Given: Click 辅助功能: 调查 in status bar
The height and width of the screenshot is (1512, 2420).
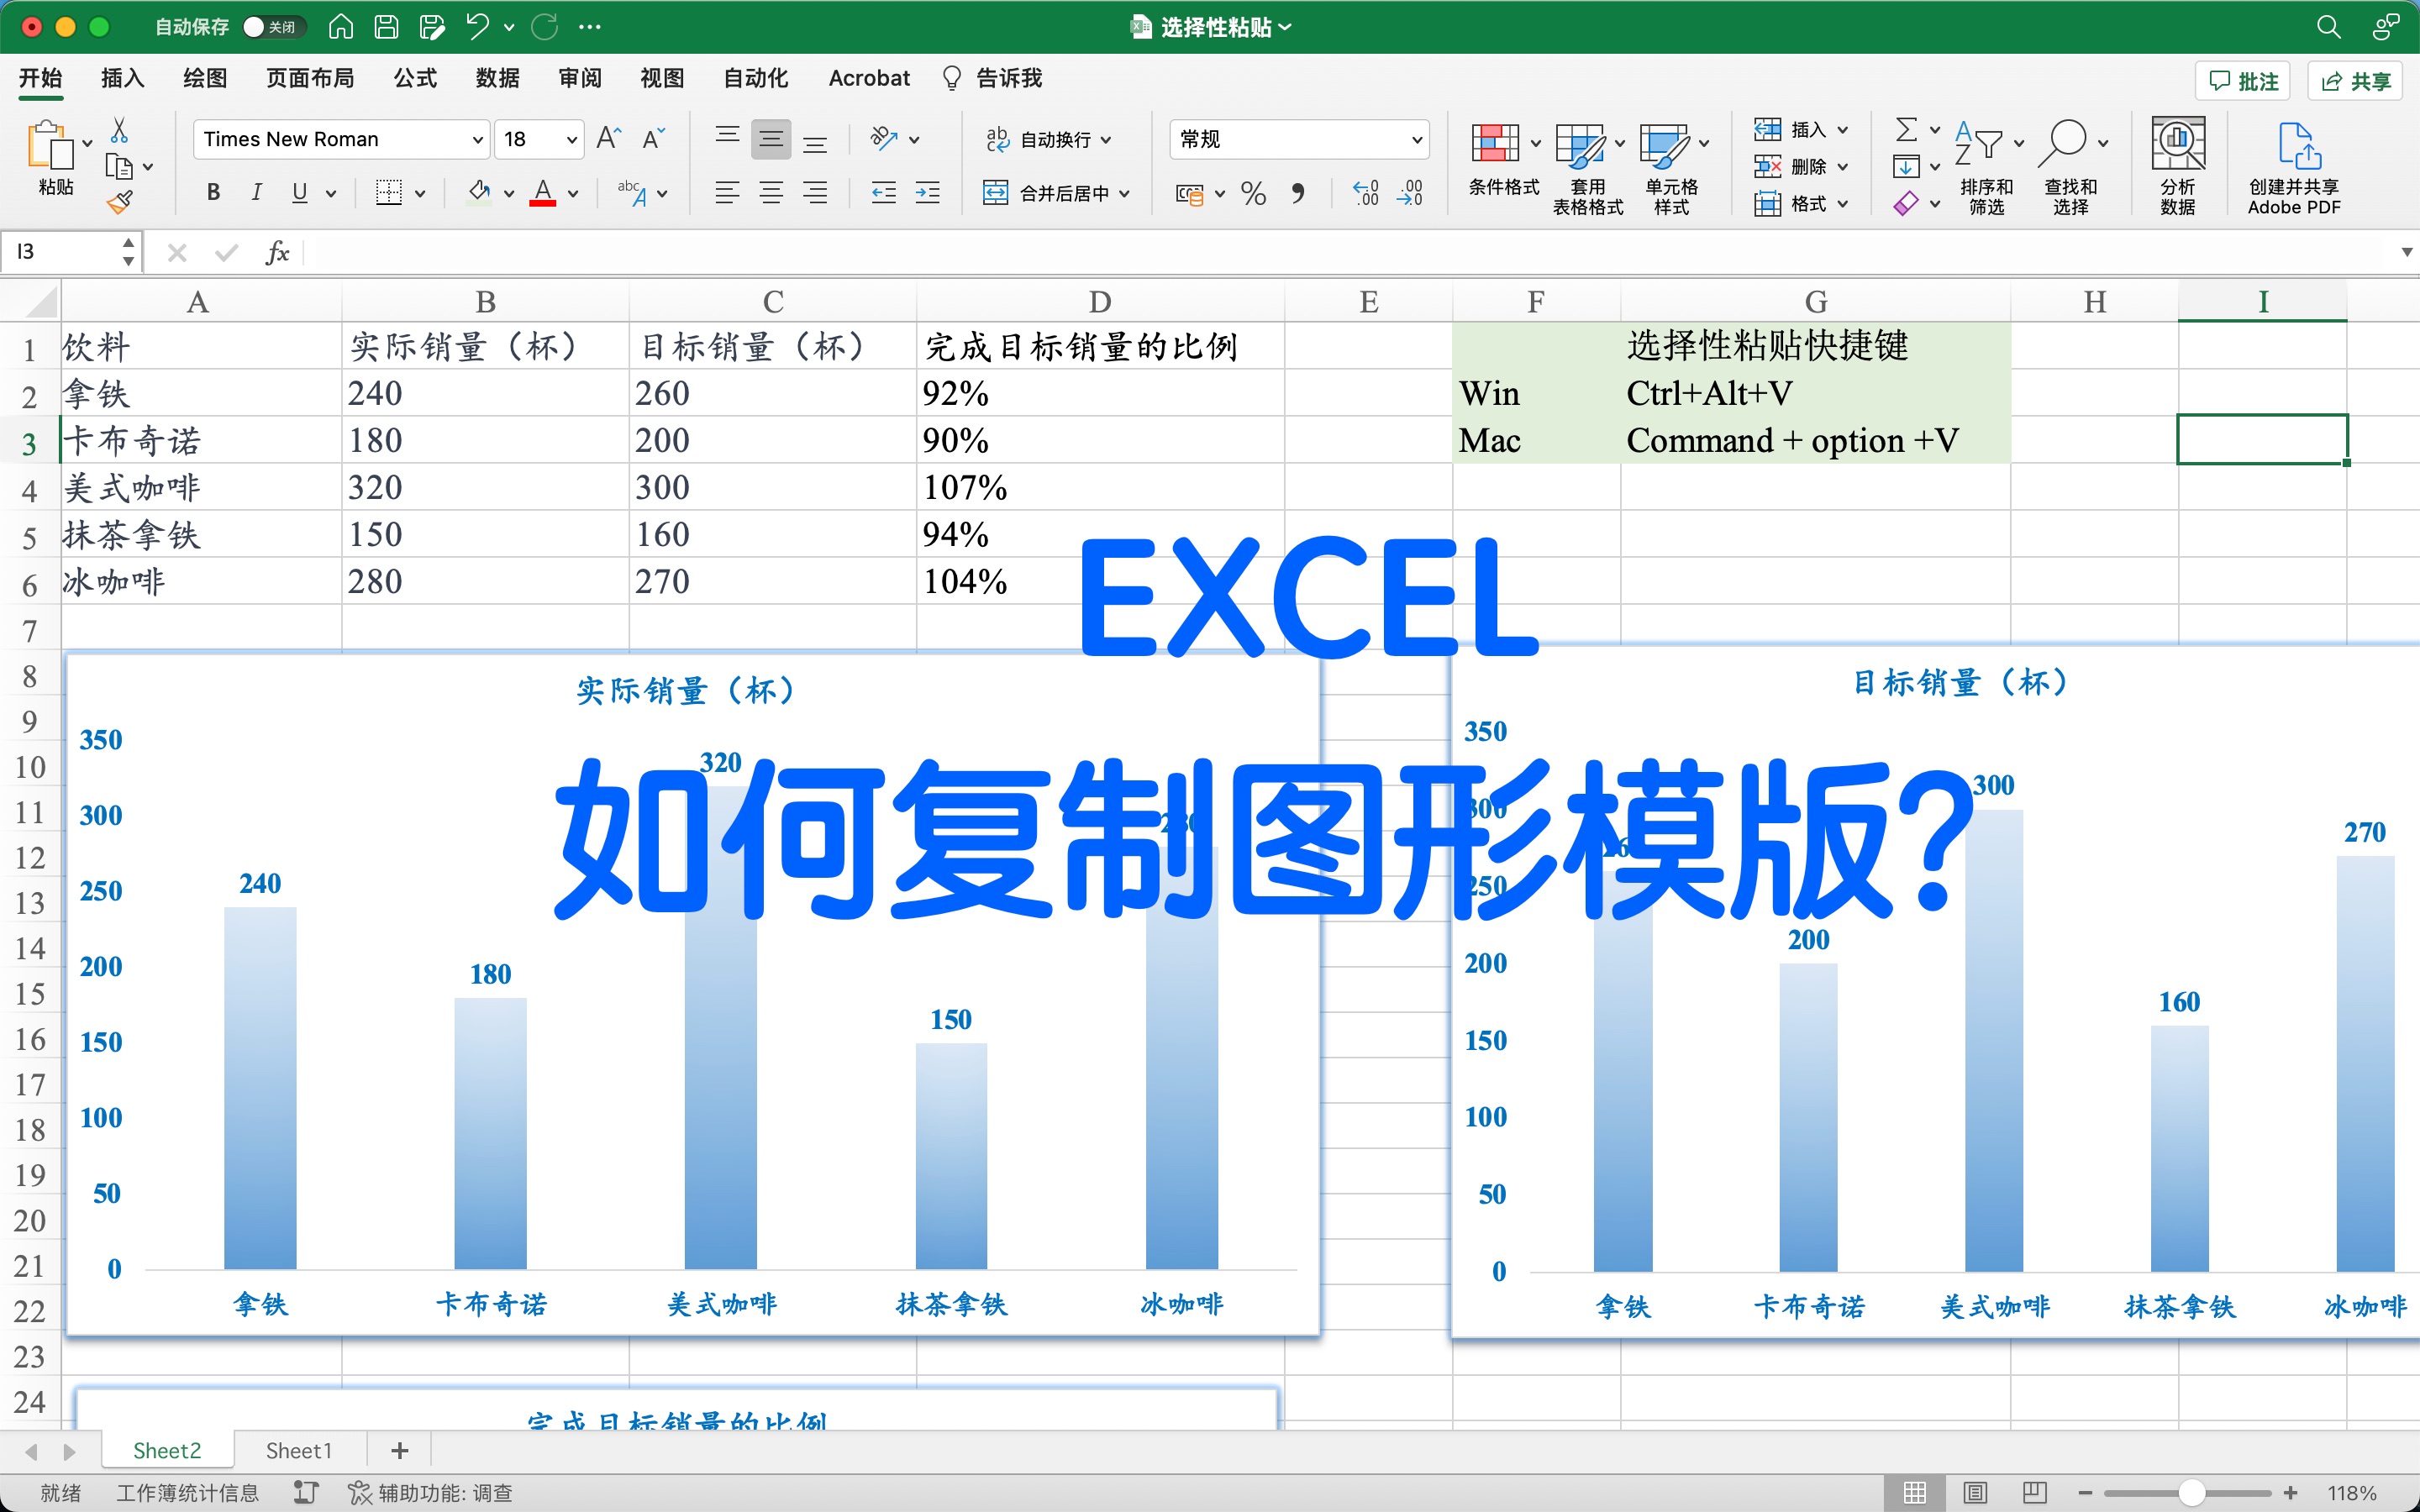Looking at the screenshot, I should click(430, 1492).
